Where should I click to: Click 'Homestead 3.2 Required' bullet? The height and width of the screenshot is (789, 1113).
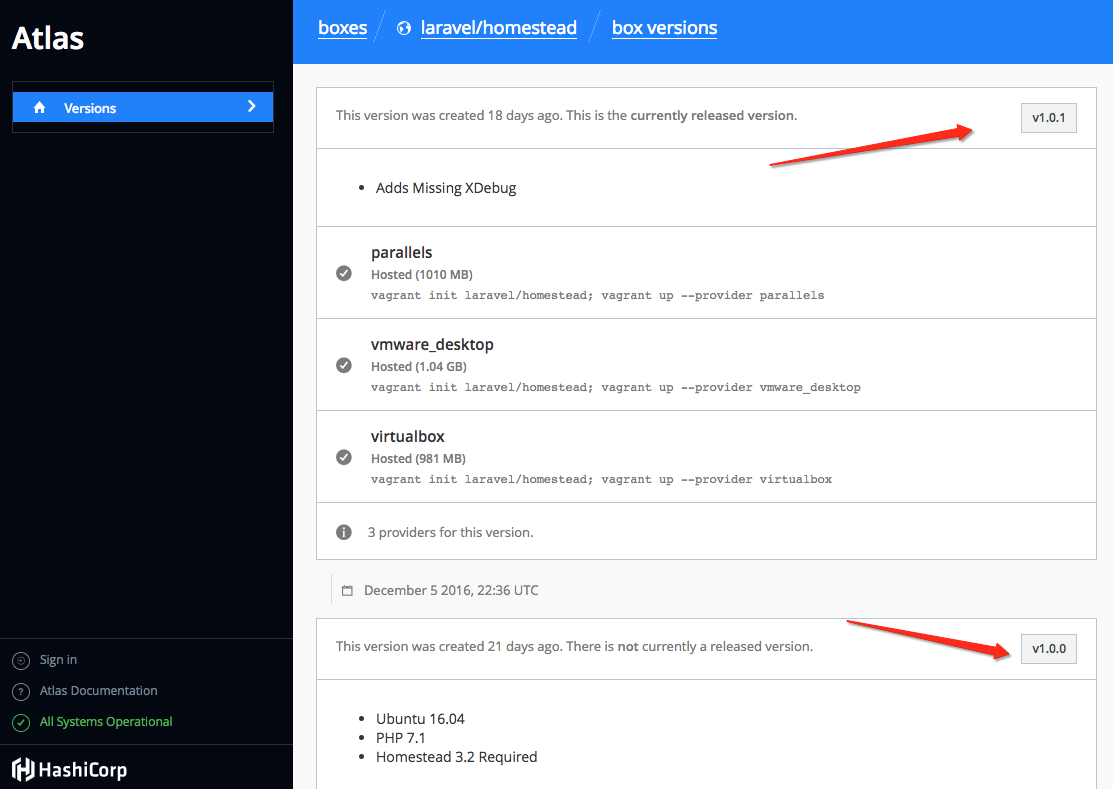456,757
